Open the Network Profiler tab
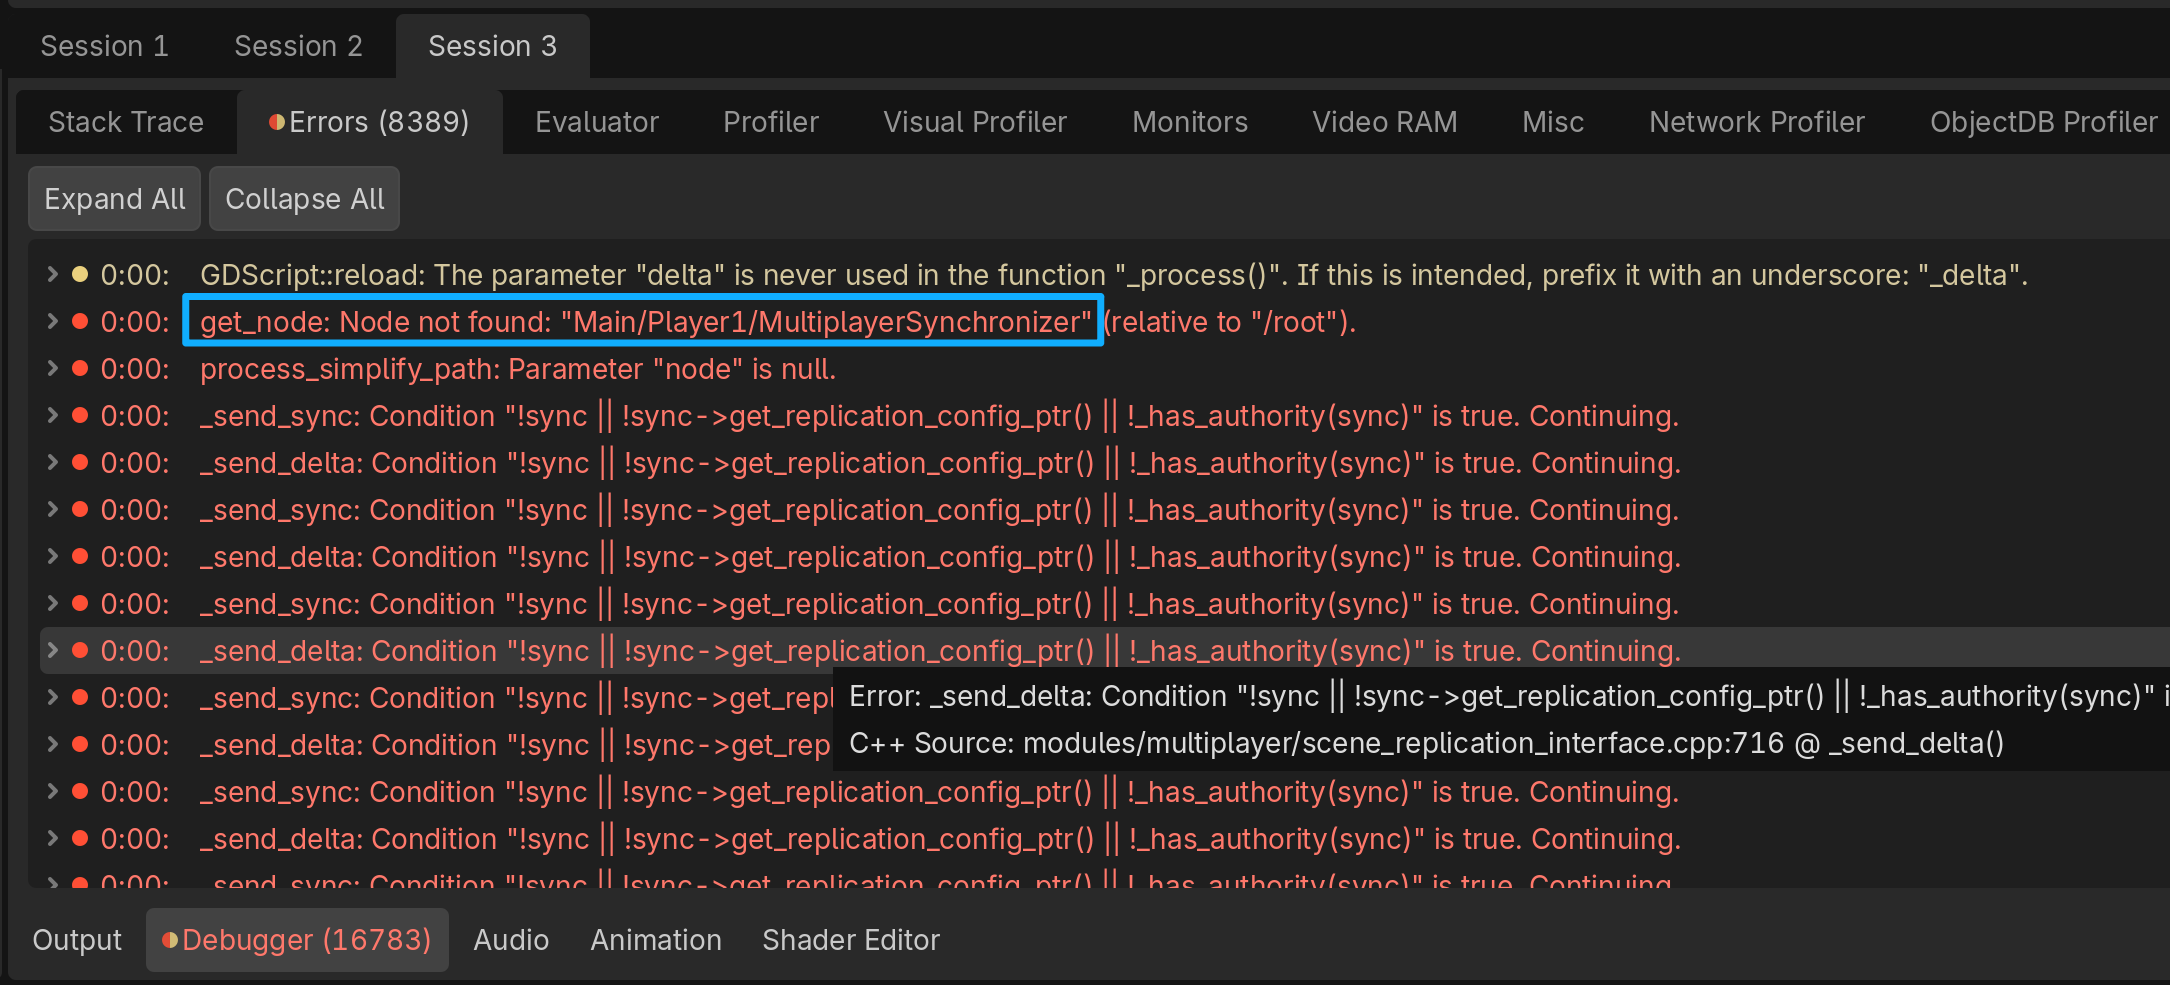This screenshot has height=985, width=2170. 1756,122
